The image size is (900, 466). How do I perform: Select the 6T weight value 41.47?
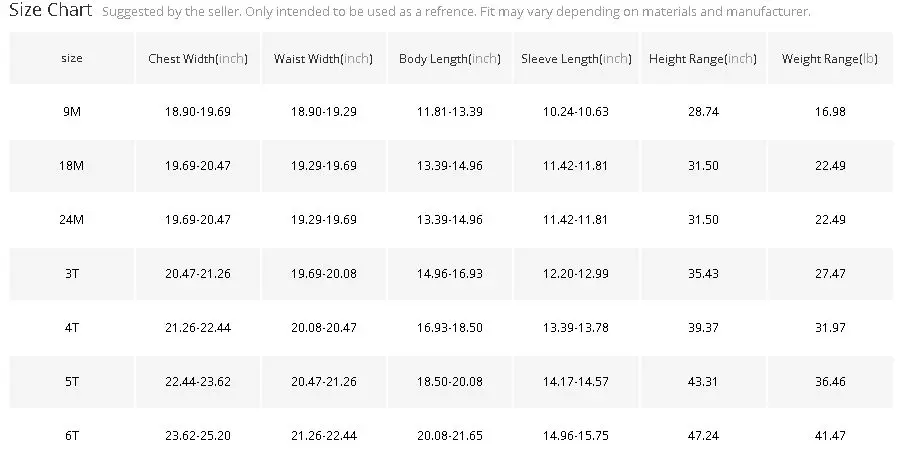point(830,436)
